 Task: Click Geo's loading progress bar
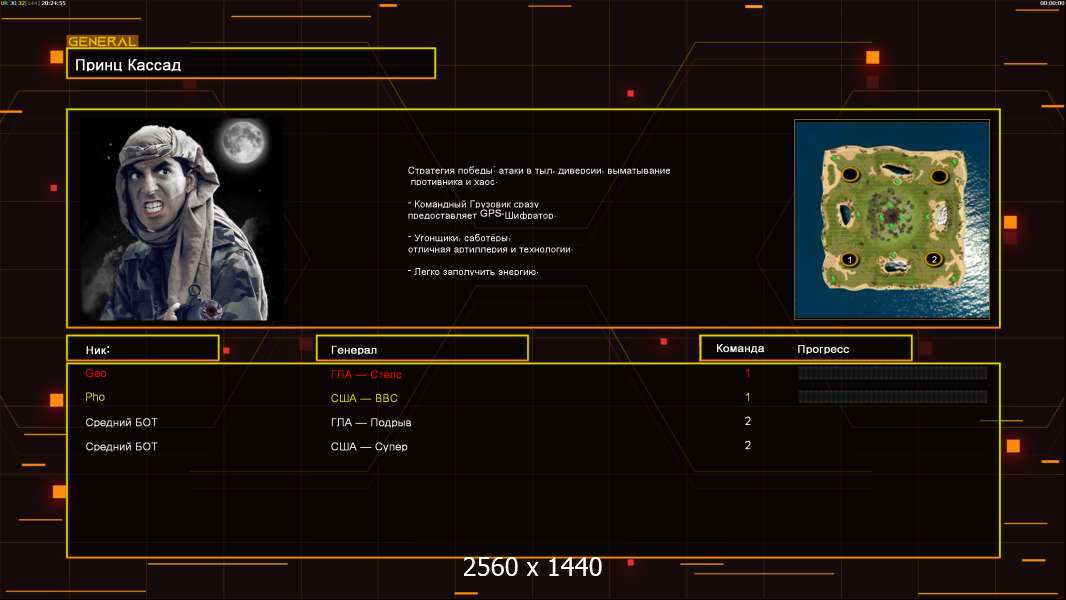click(892, 372)
